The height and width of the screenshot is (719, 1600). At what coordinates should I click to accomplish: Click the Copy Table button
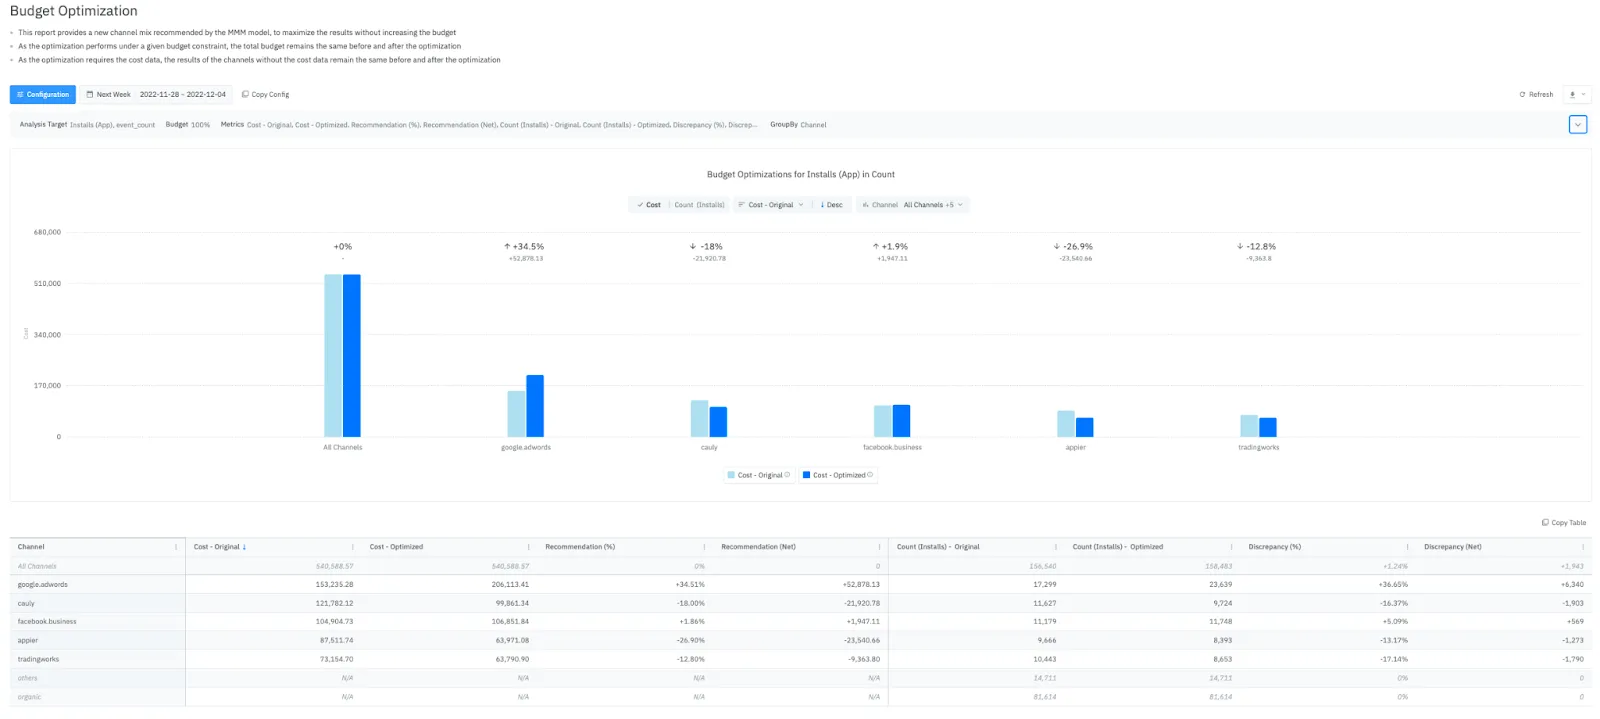pos(1564,523)
